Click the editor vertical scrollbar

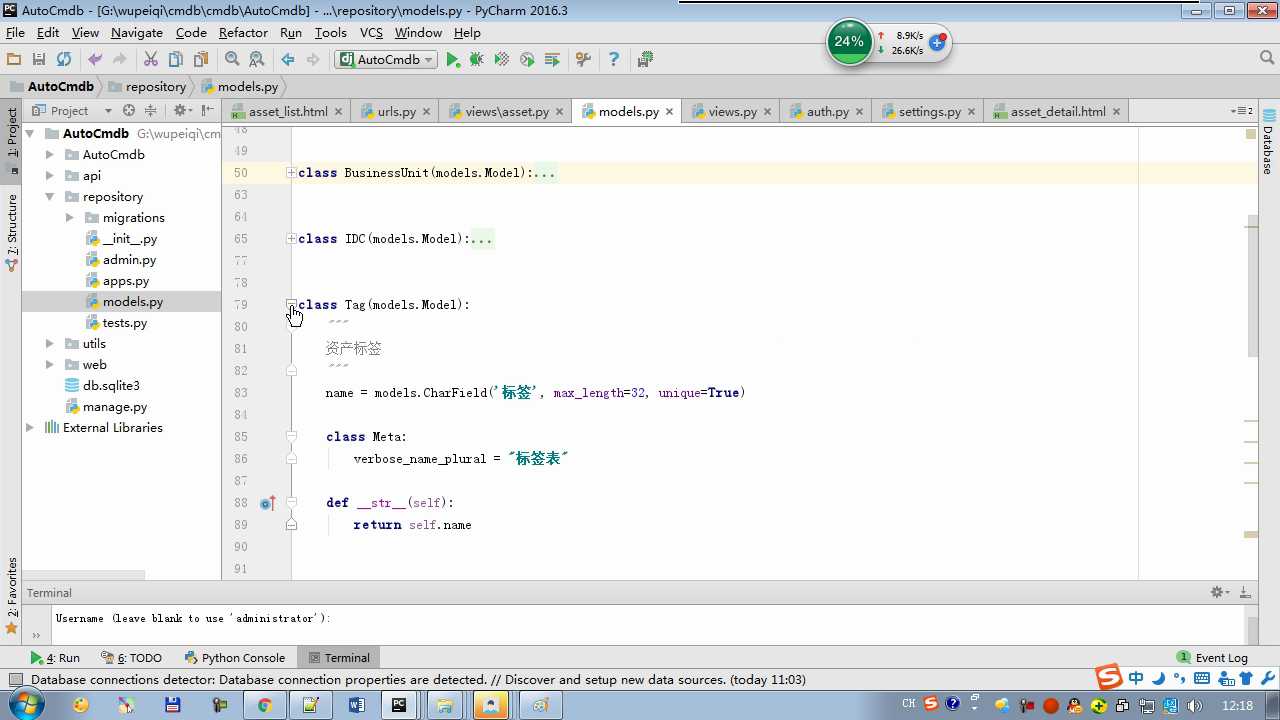coord(1251,285)
